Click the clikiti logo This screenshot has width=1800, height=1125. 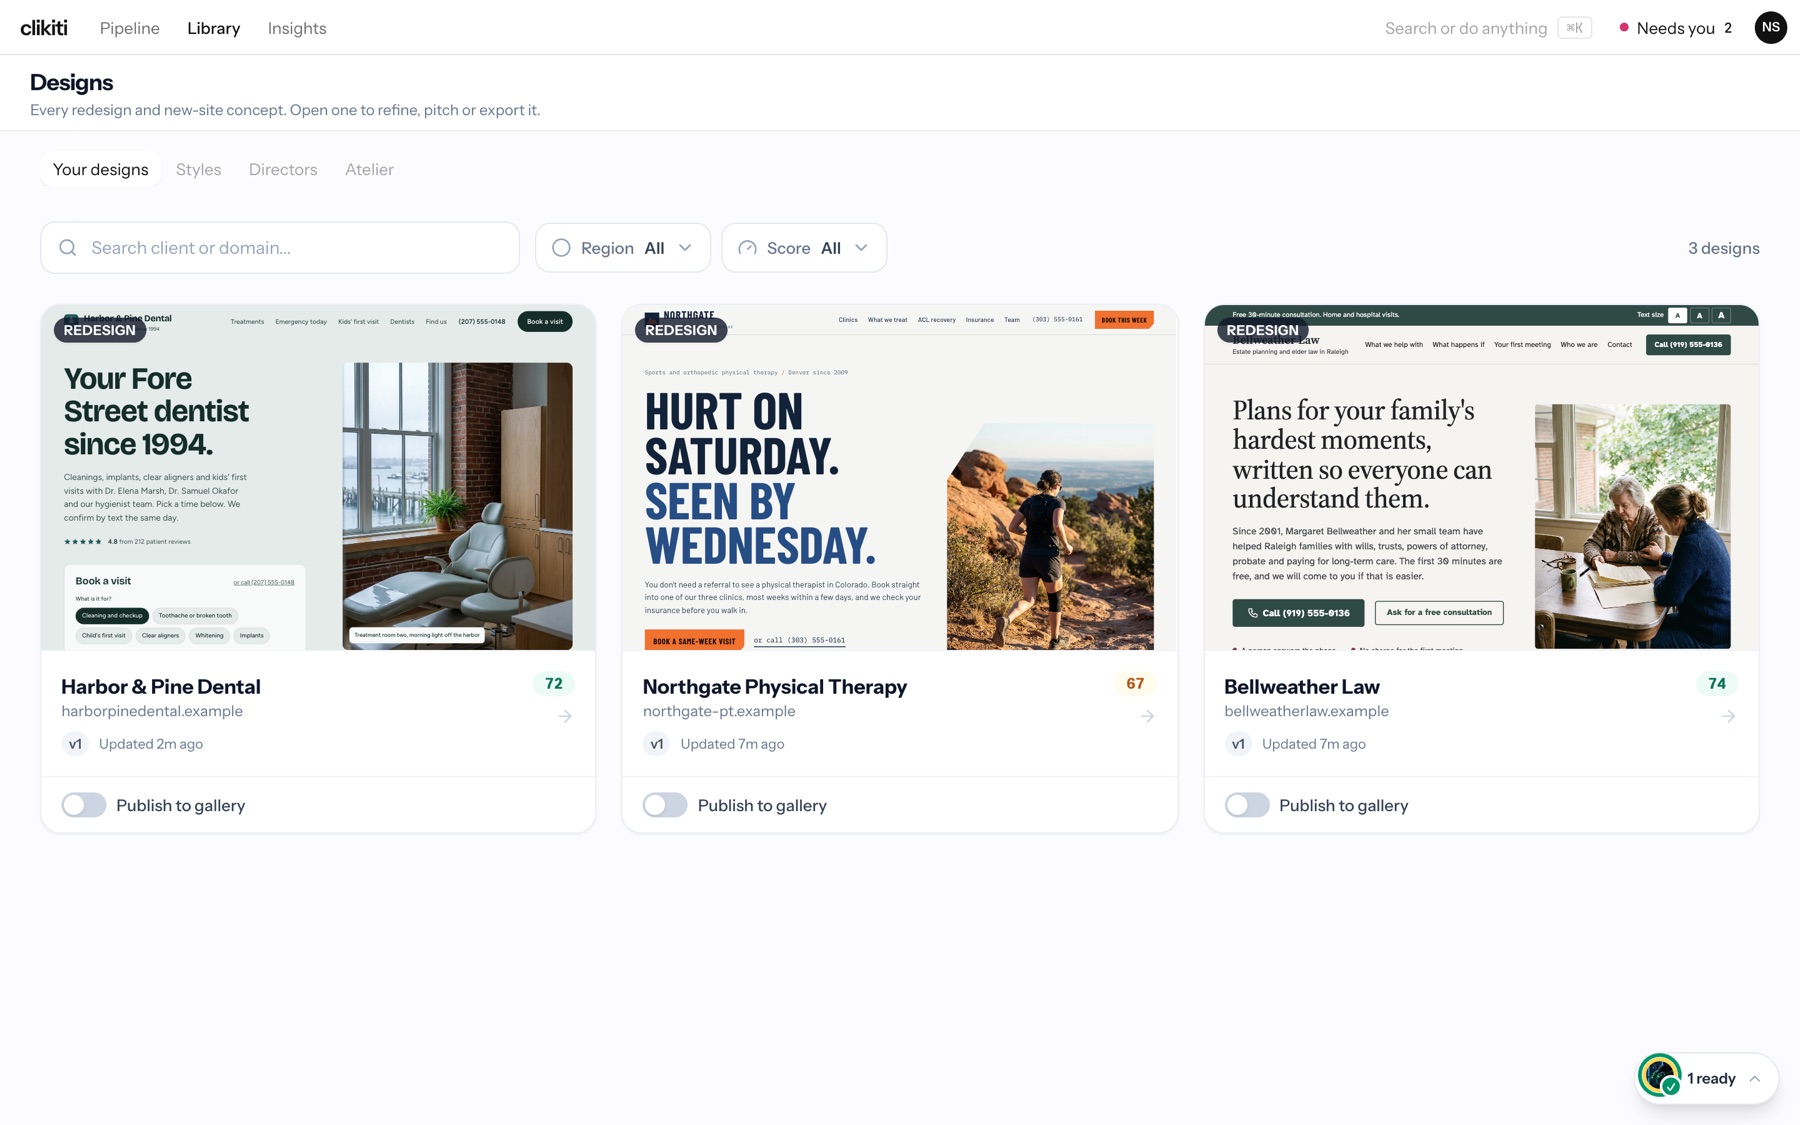pos(44,28)
